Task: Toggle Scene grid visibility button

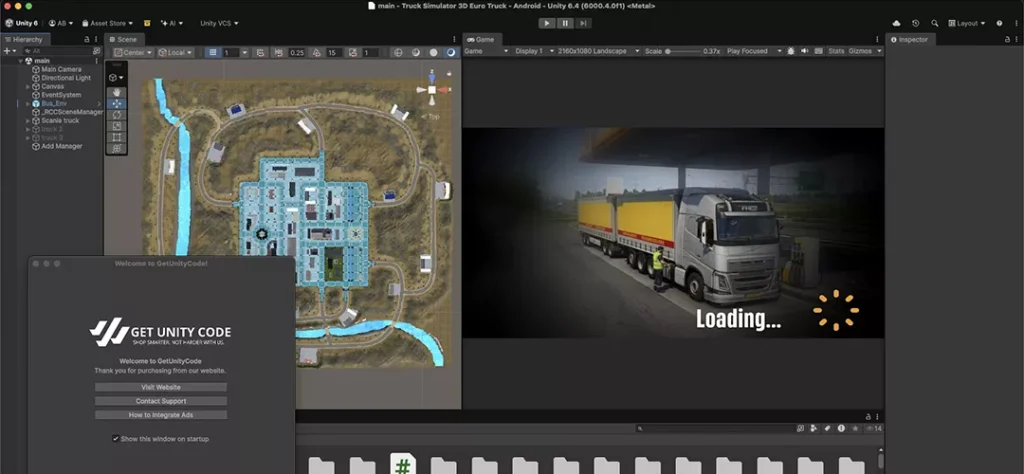Action: click(212, 52)
